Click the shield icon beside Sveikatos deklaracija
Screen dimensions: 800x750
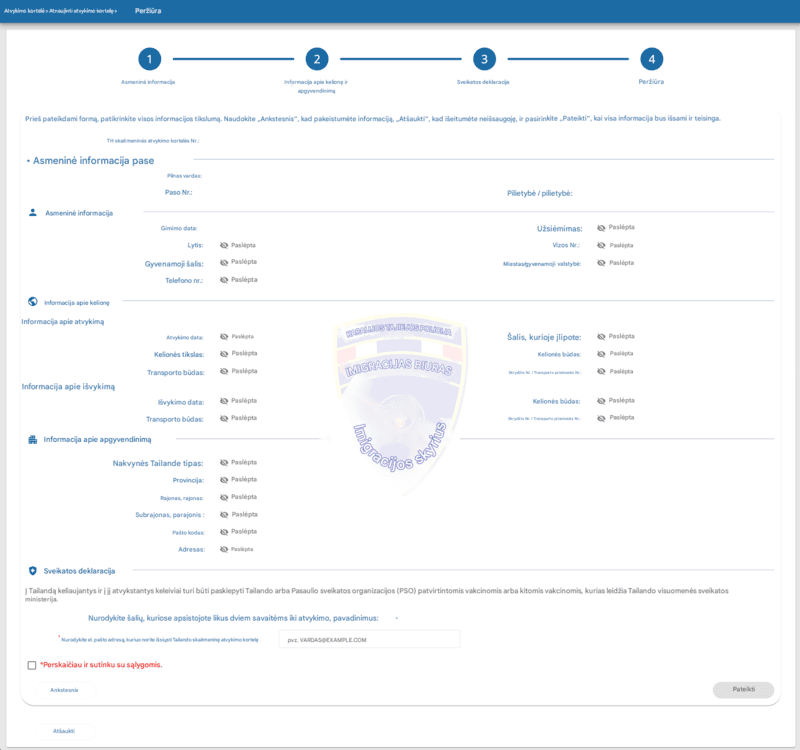tap(33, 571)
